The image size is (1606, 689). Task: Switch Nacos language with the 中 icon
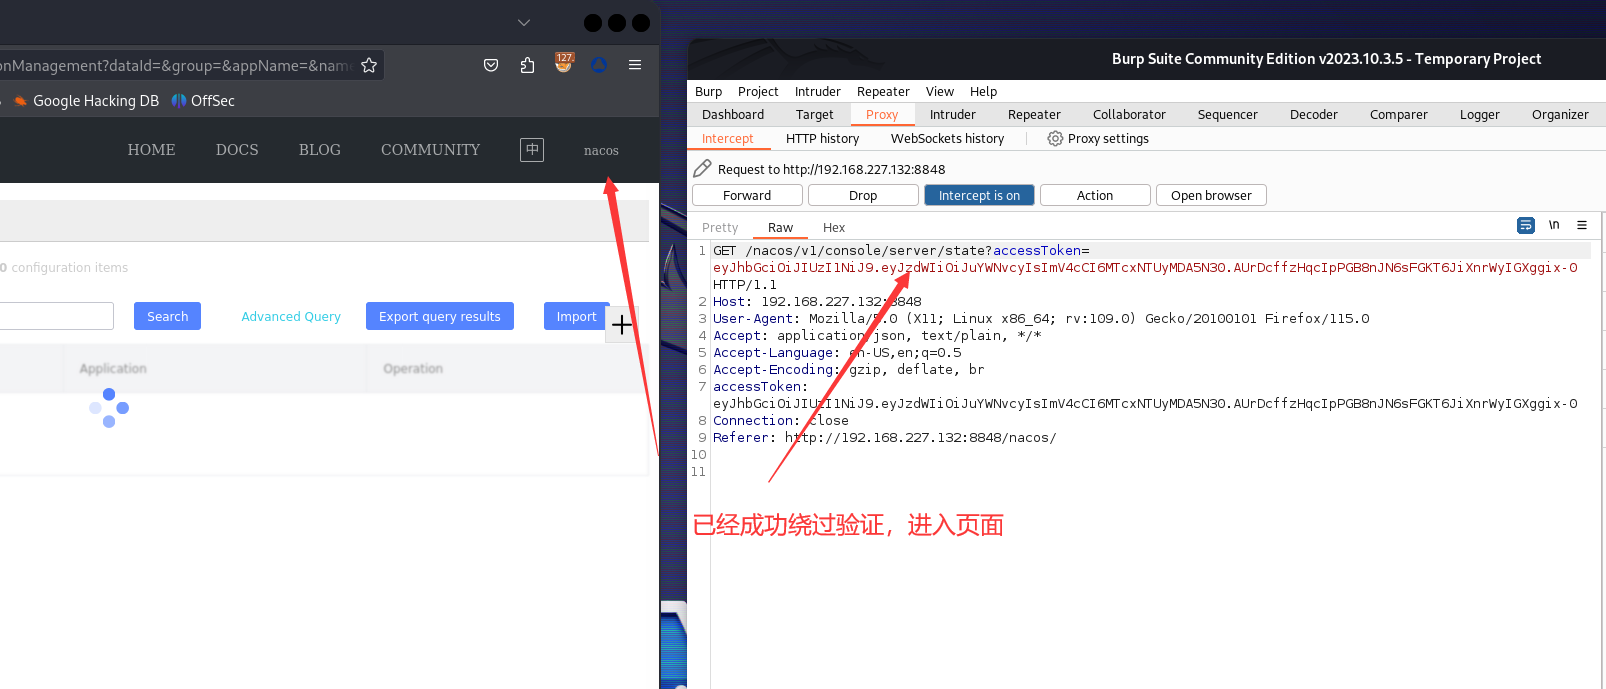pyautogui.click(x=532, y=150)
